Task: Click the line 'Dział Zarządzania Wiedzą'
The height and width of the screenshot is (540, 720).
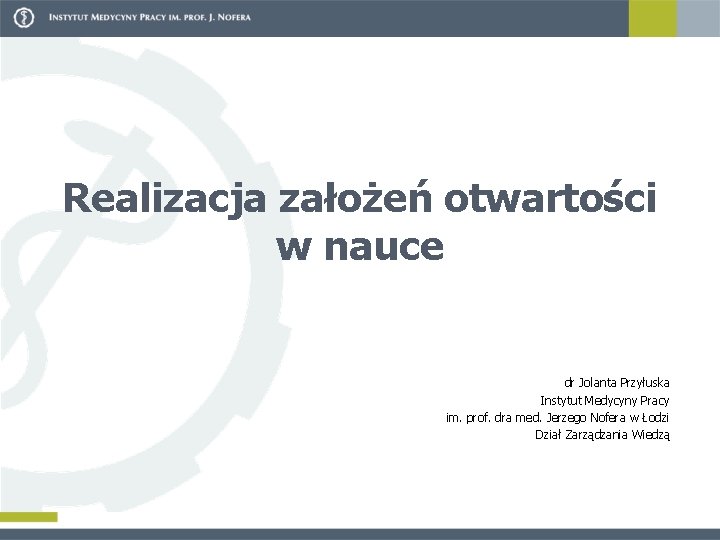Action: pos(602,434)
